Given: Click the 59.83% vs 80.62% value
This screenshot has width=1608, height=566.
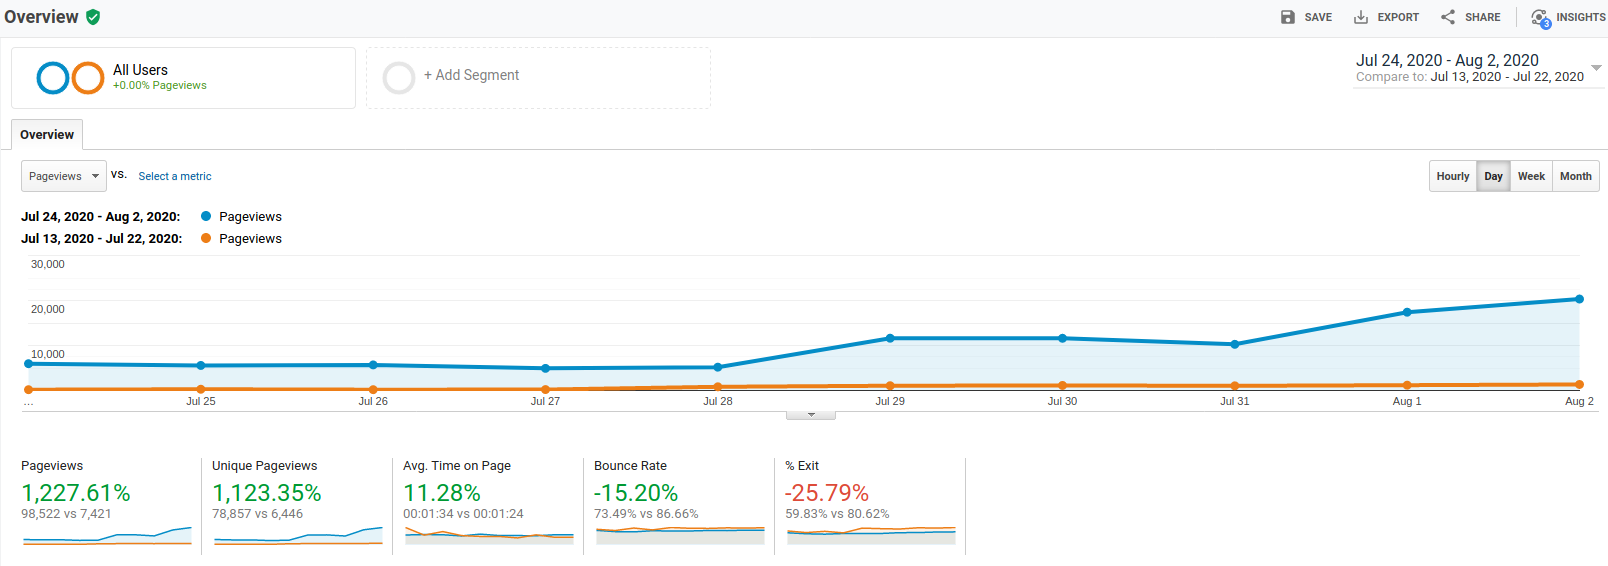Looking at the screenshot, I should point(837,514).
